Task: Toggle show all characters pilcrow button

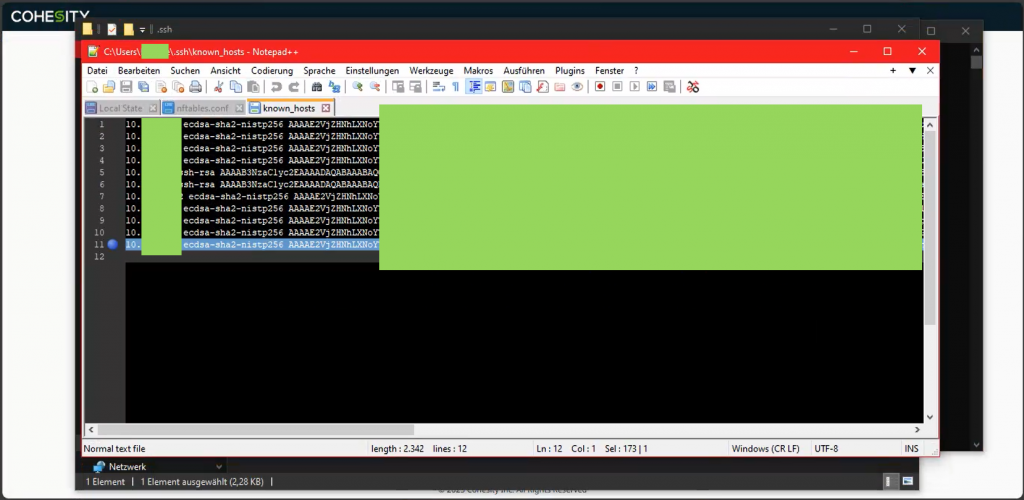Action: tap(455, 87)
